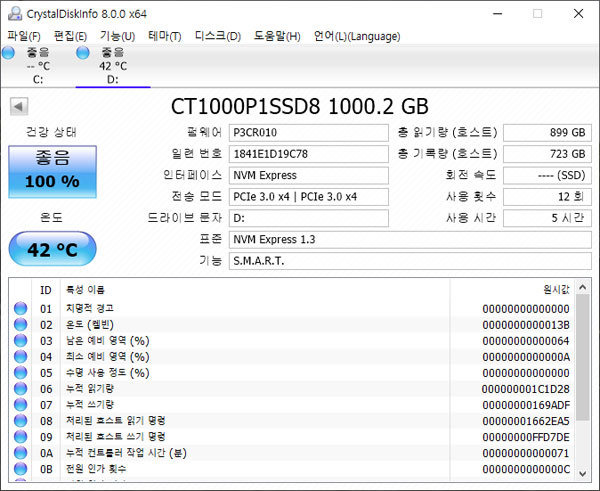Minimize the CrystalDiskInfo window
This screenshot has height=491, width=600.
pyautogui.click(x=497, y=14)
